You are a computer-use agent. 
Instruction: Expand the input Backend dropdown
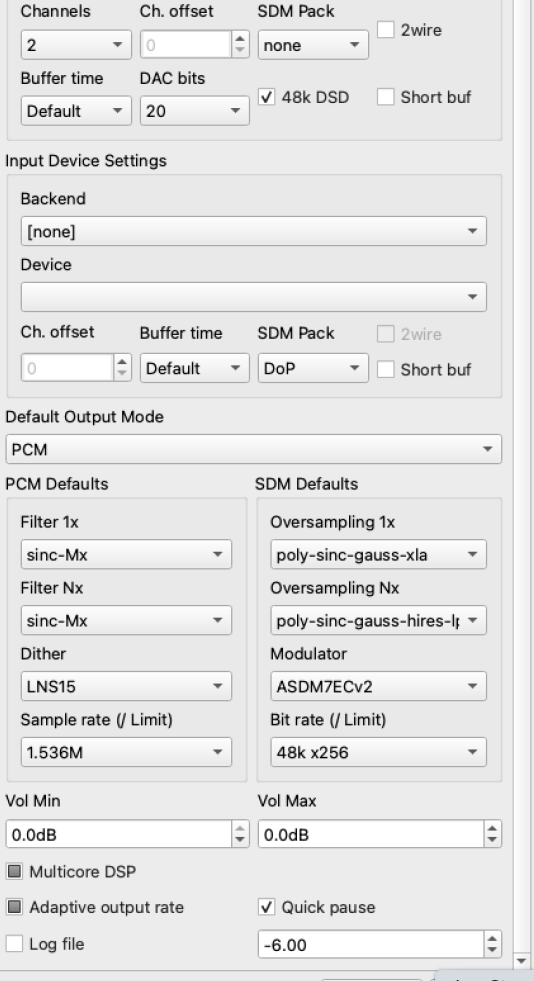[x=253, y=231]
